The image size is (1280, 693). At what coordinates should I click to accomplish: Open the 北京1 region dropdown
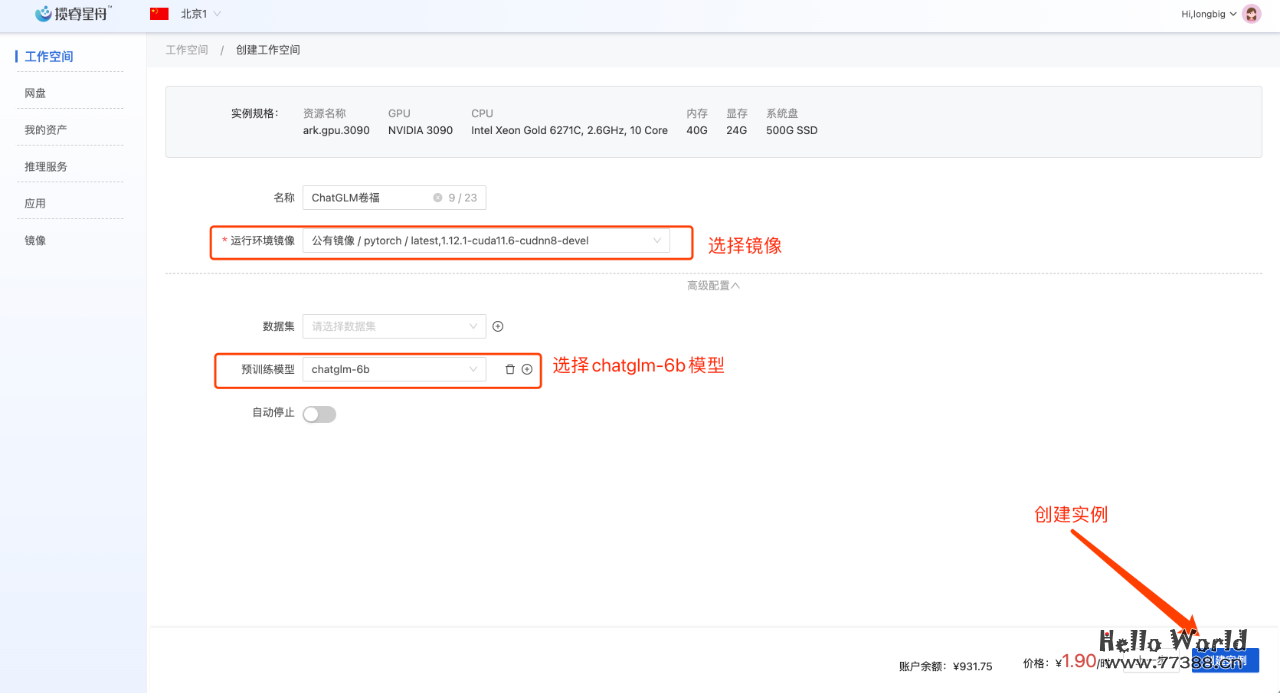tap(201, 14)
